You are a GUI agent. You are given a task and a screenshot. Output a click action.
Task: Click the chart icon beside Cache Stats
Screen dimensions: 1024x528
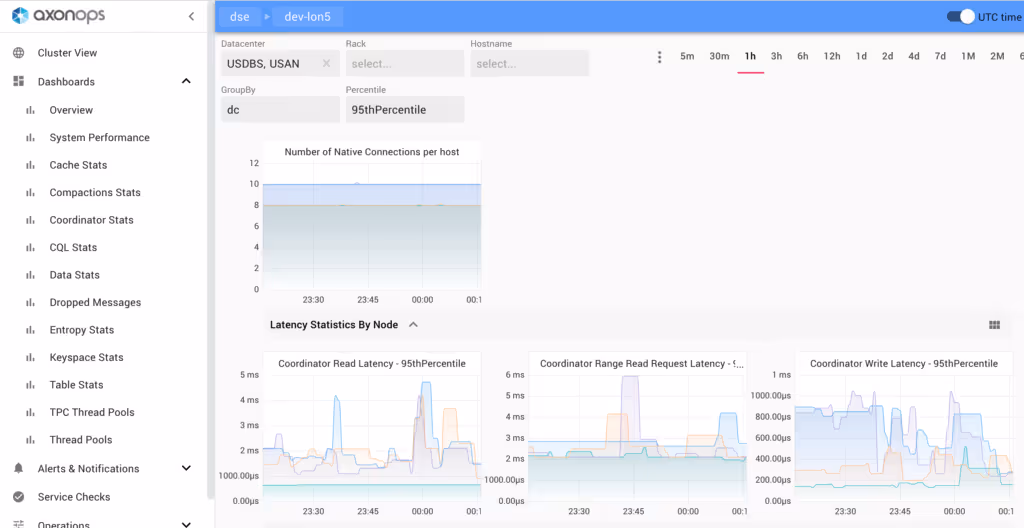30,165
